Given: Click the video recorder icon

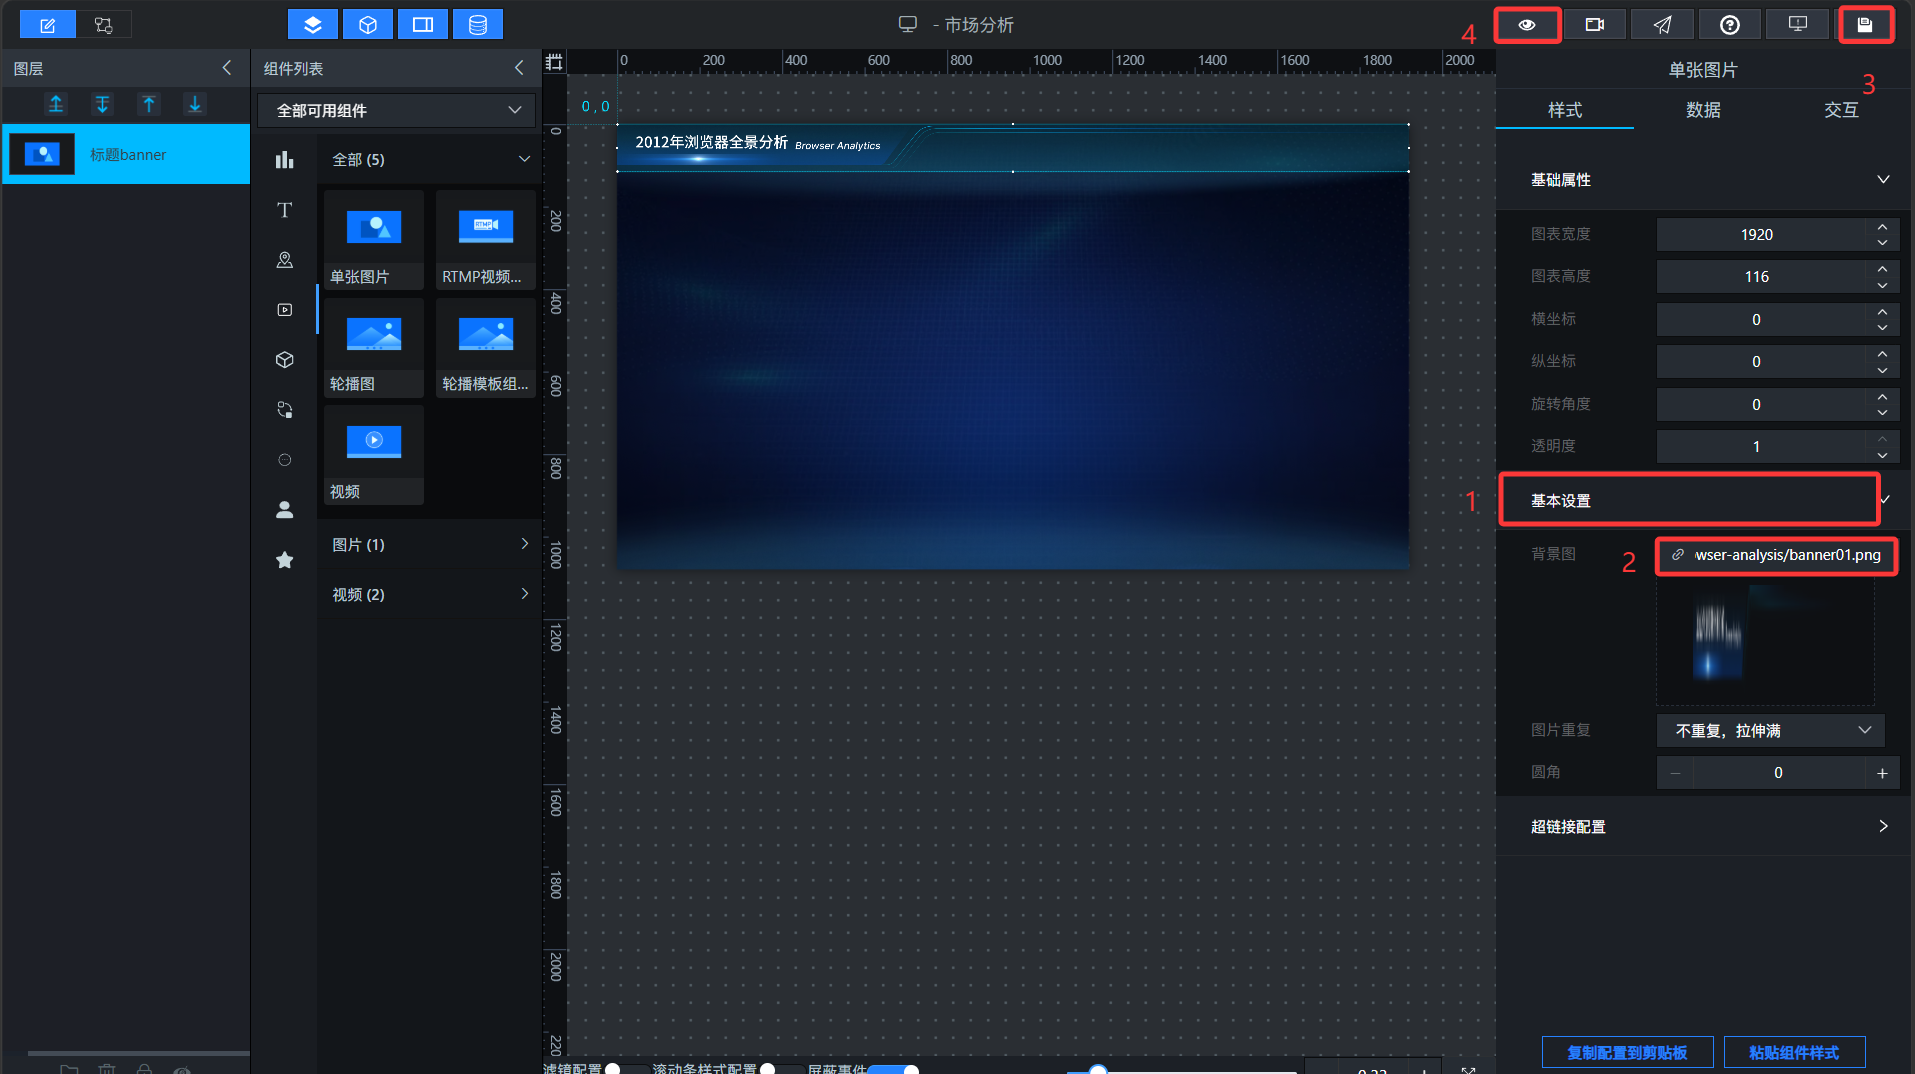Looking at the screenshot, I should (x=1595, y=25).
